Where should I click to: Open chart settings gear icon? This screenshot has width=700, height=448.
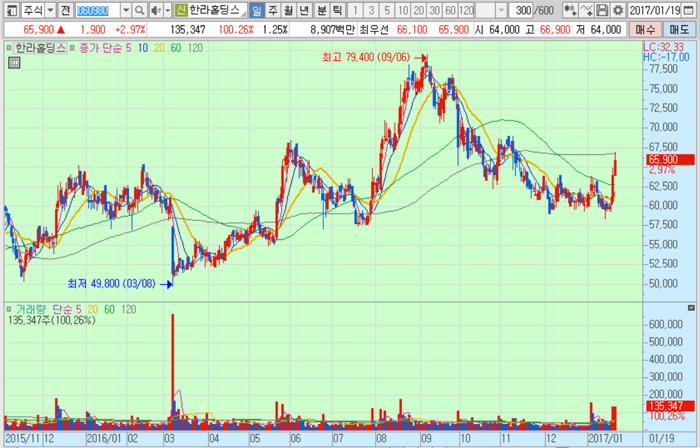pos(617,10)
